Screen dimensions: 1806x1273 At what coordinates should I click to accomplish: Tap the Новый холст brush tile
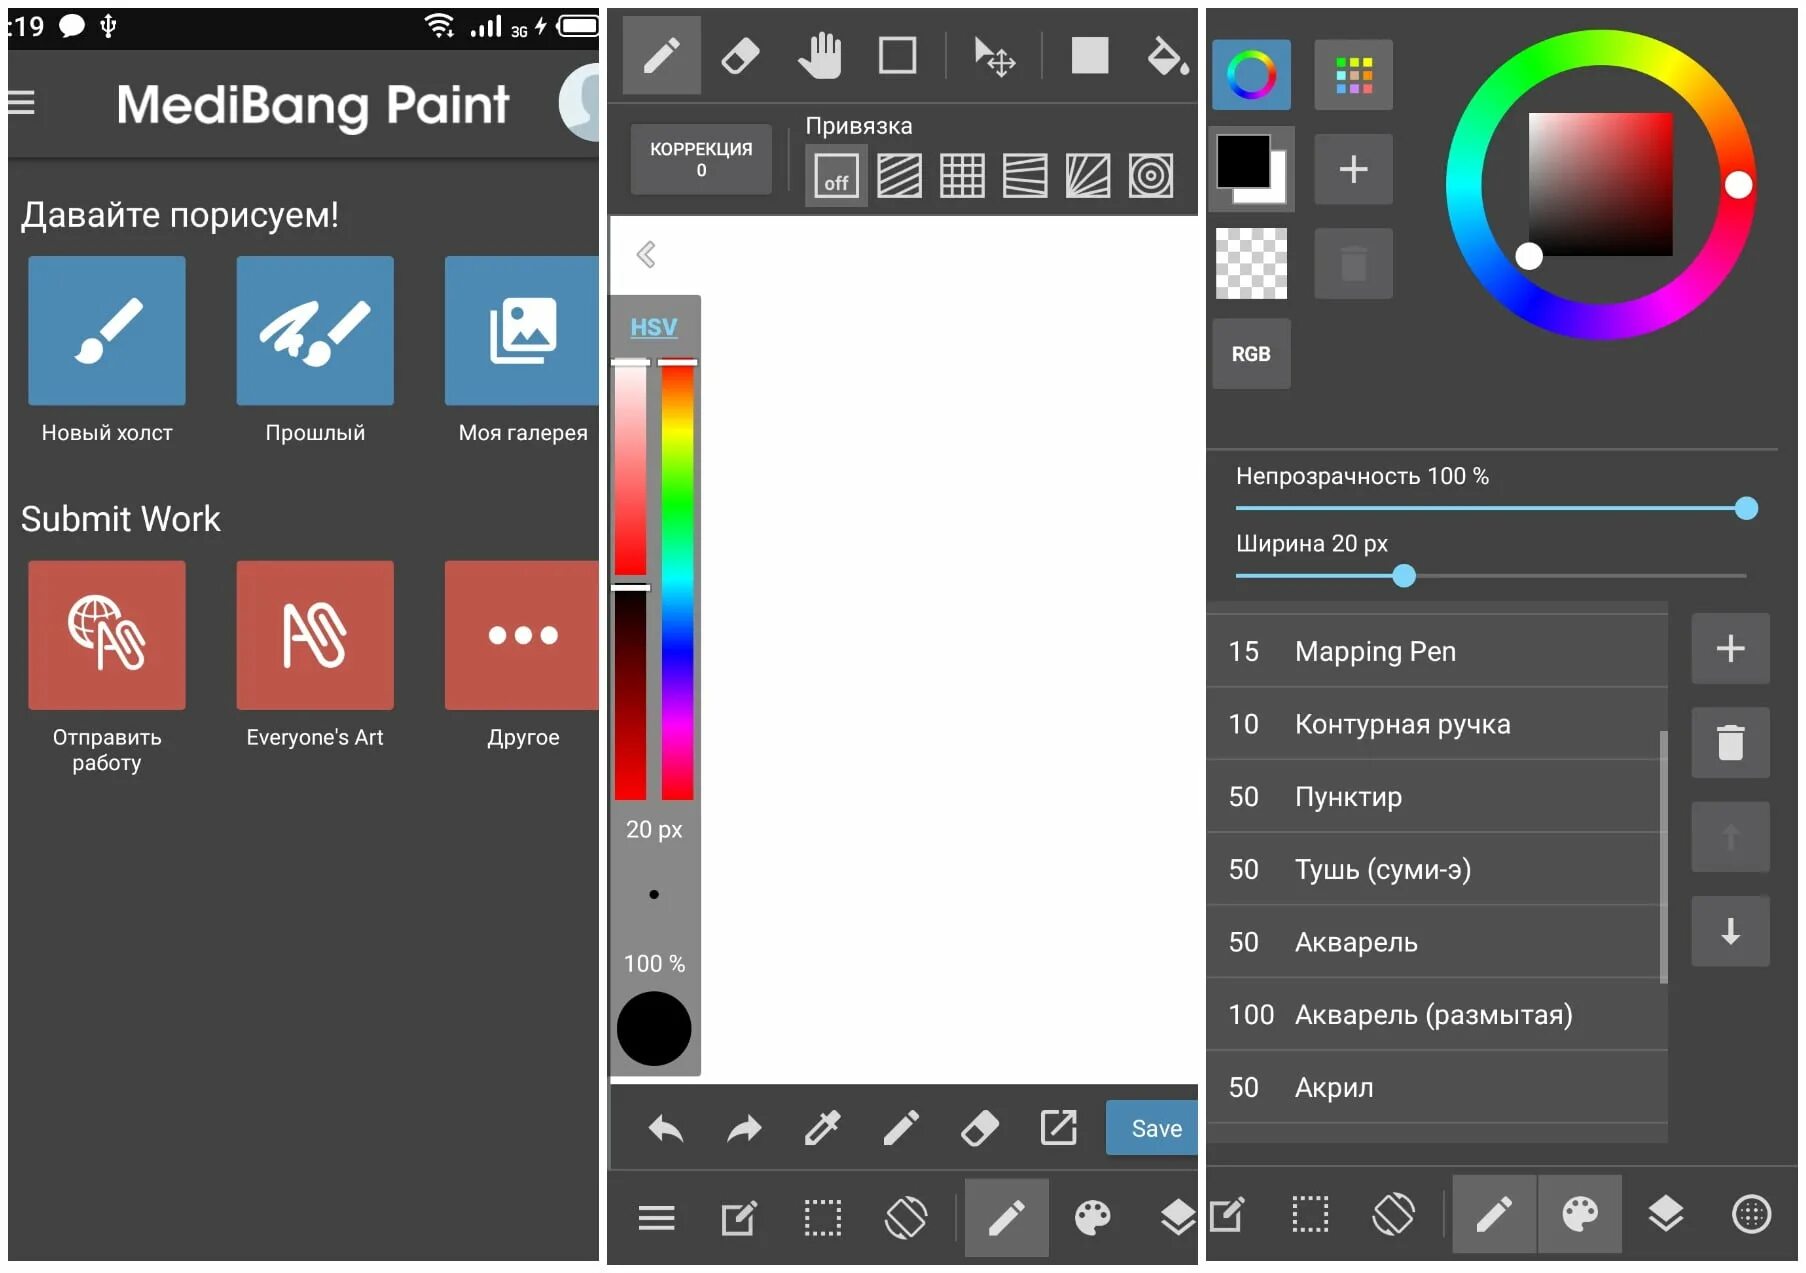(107, 331)
